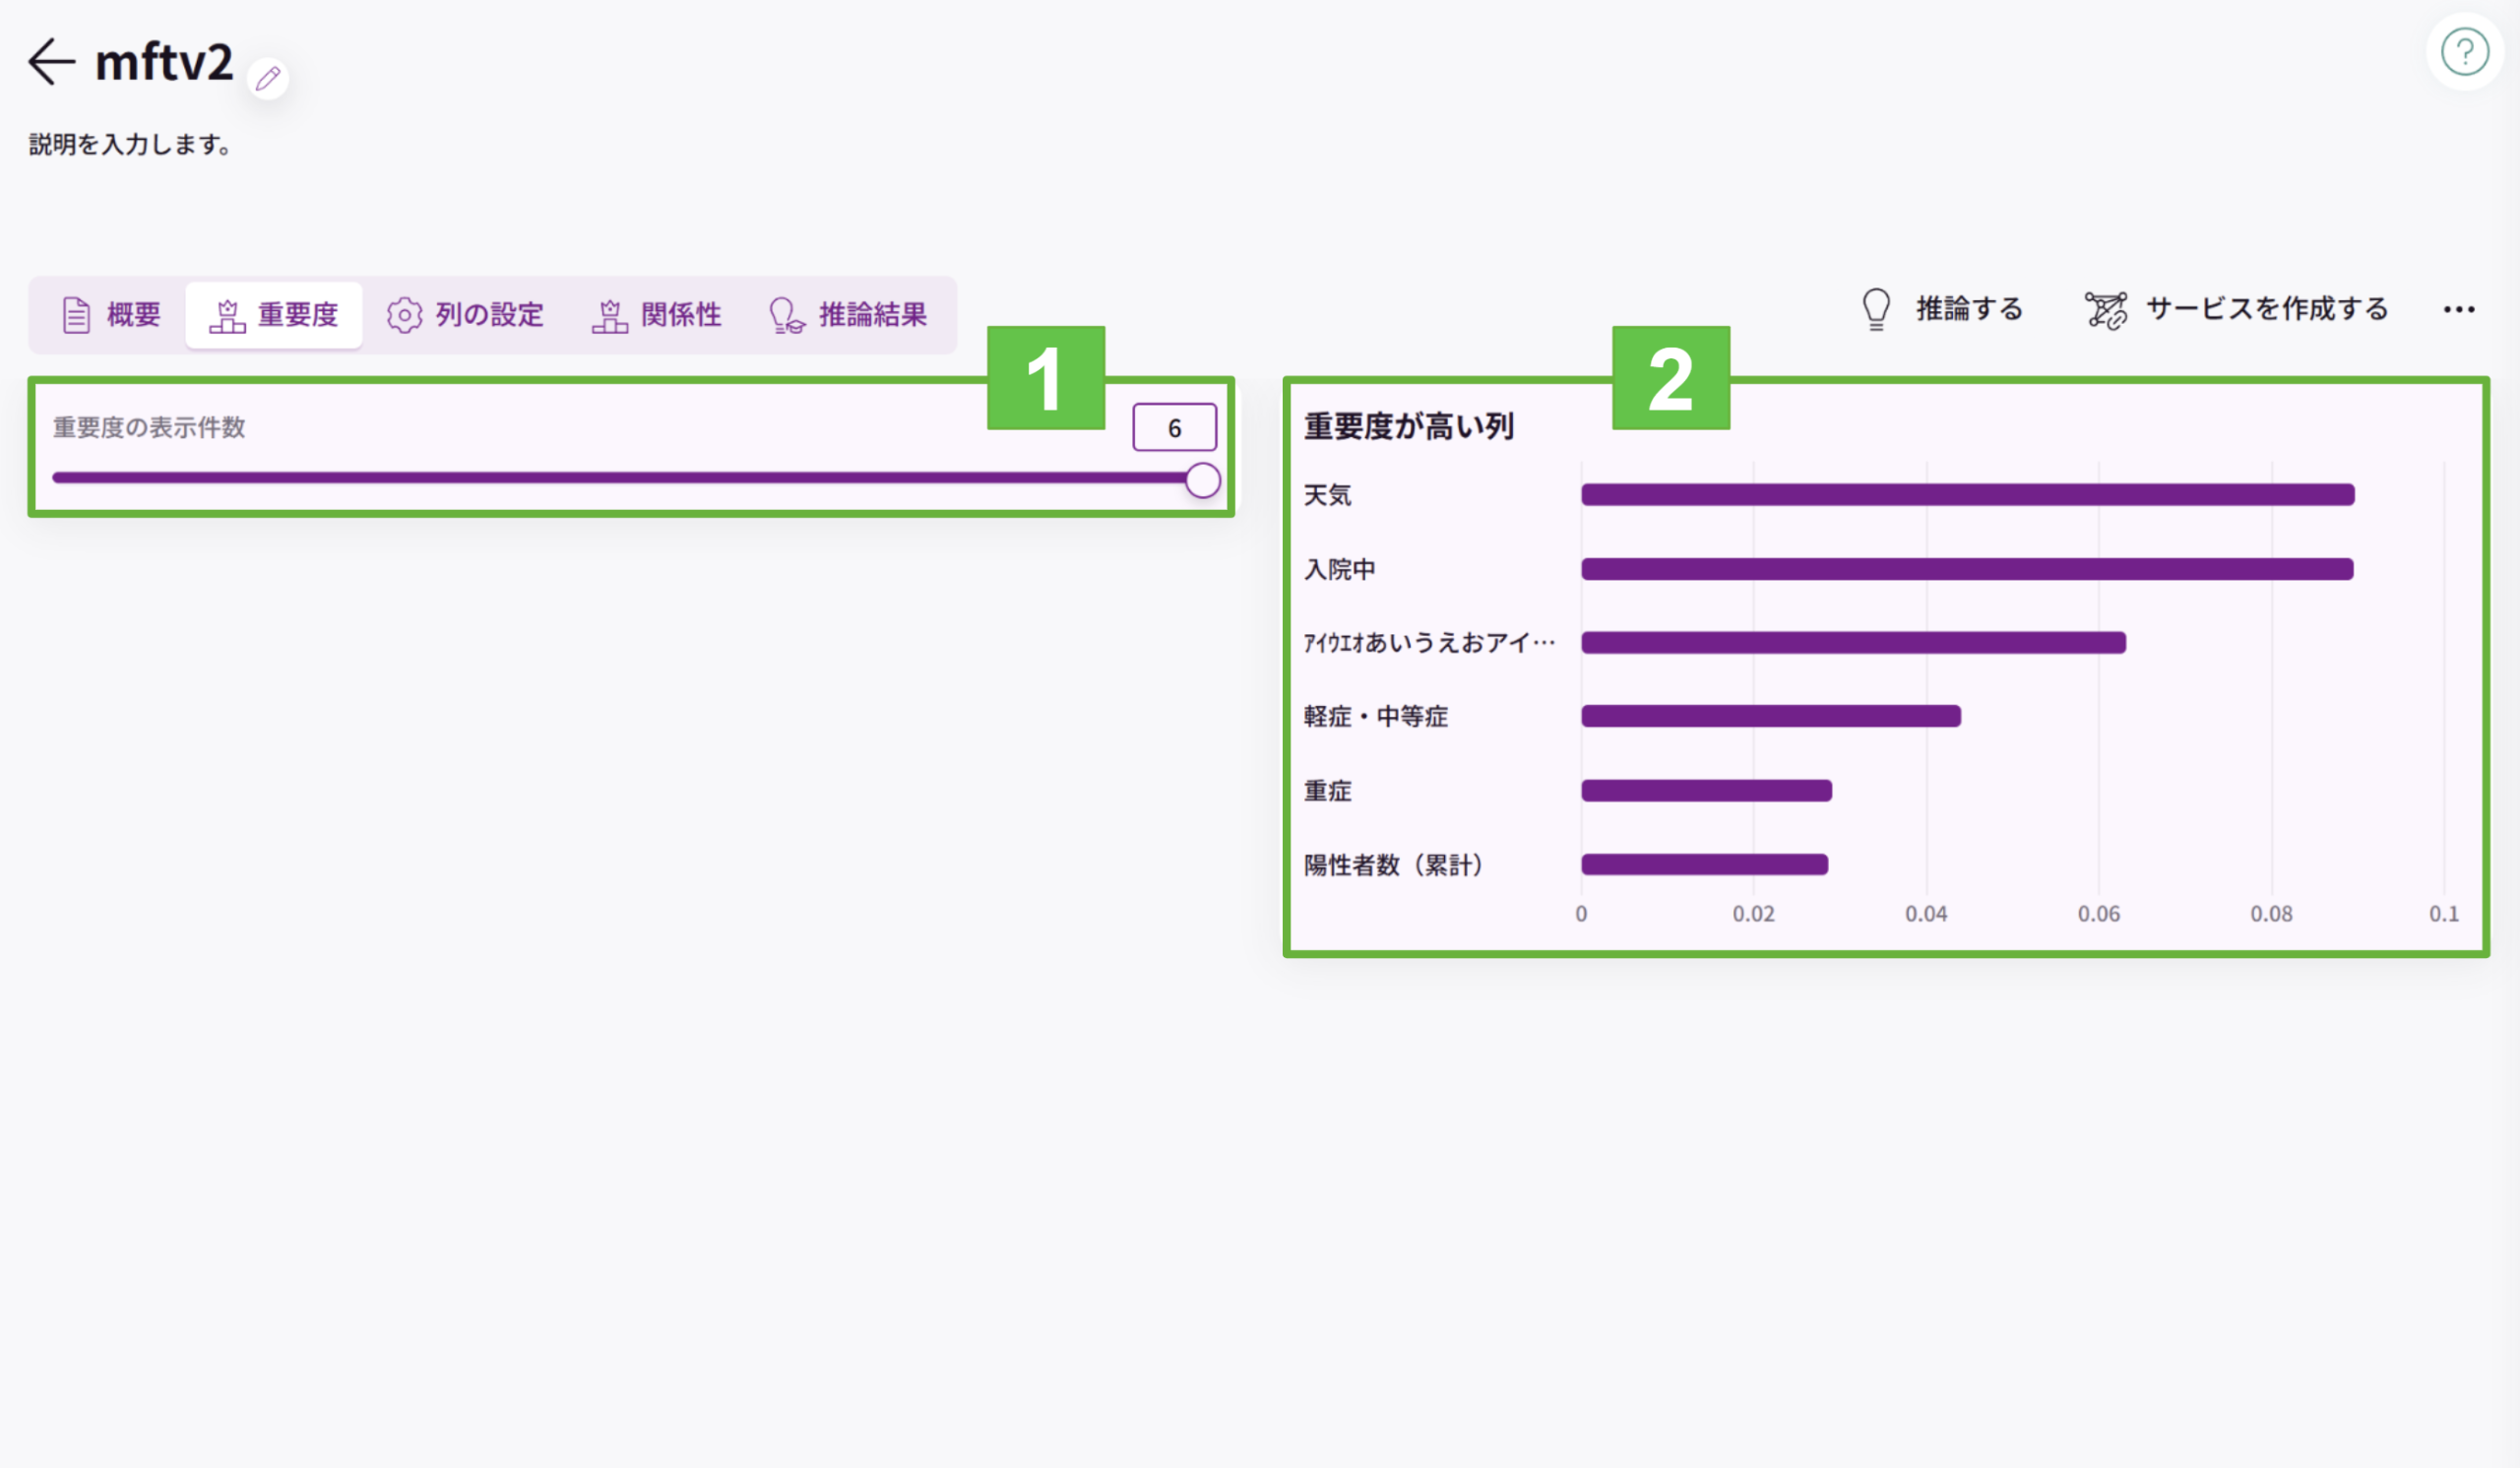Select the 重要度 tab
This screenshot has width=2520, height=1468.
pyautogui.click(x=274, y=315)
